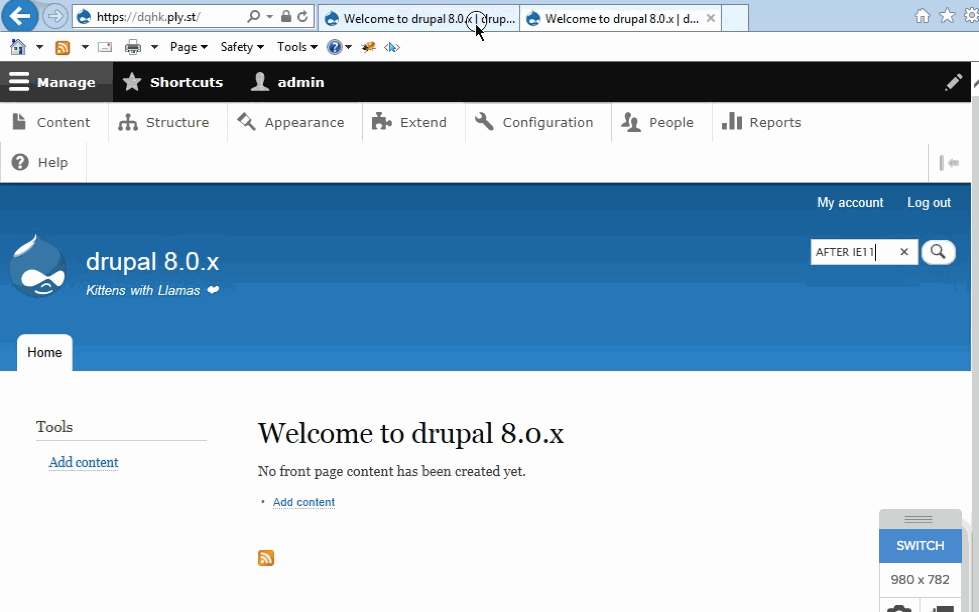This screenshot has height=612, width=979.
Task: Expand the Home button dropdown arrow
Action: pyautogui.click(x=39, y=47)
